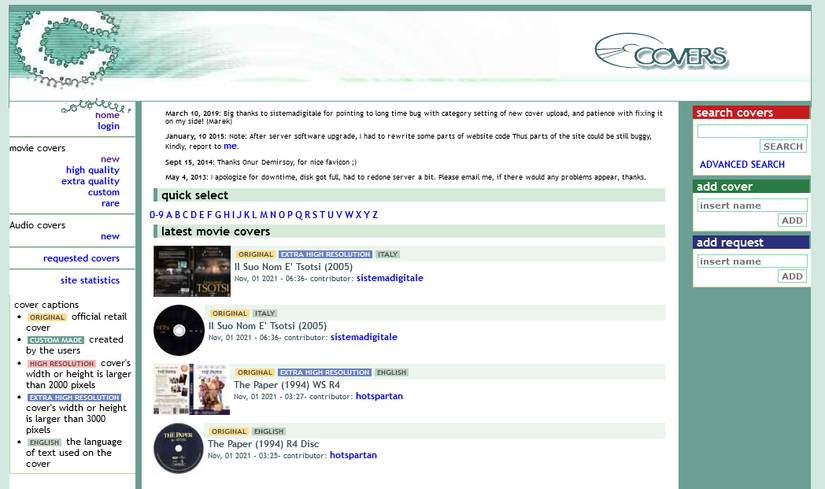Select 0-9 in quick select

pos(156,215)
